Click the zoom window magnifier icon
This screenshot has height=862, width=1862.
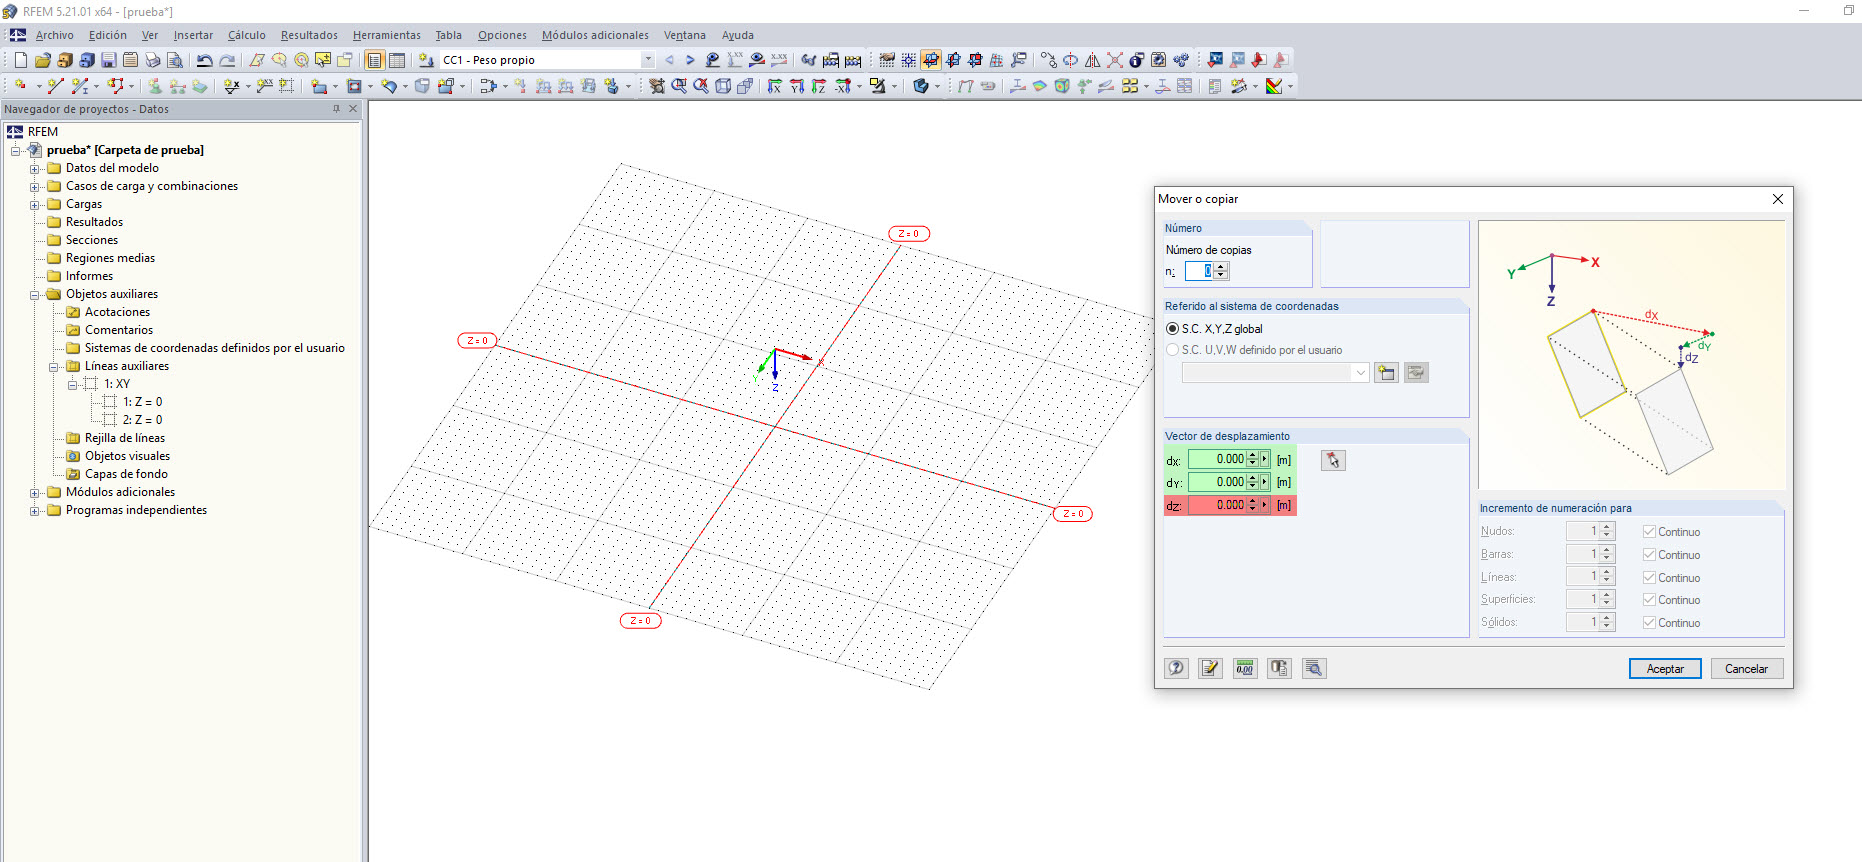click(679, 86)
